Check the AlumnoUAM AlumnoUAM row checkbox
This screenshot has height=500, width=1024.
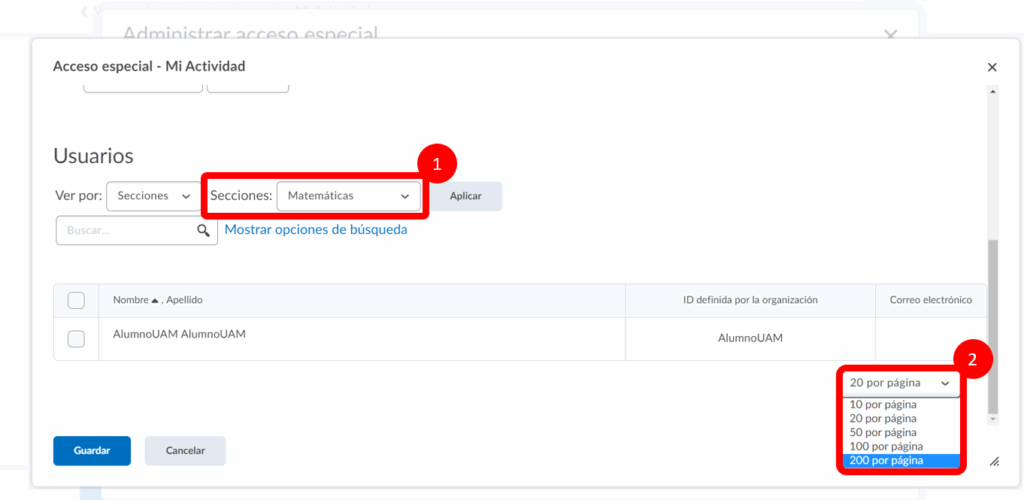pyautogui.click(x=76, y=339)
